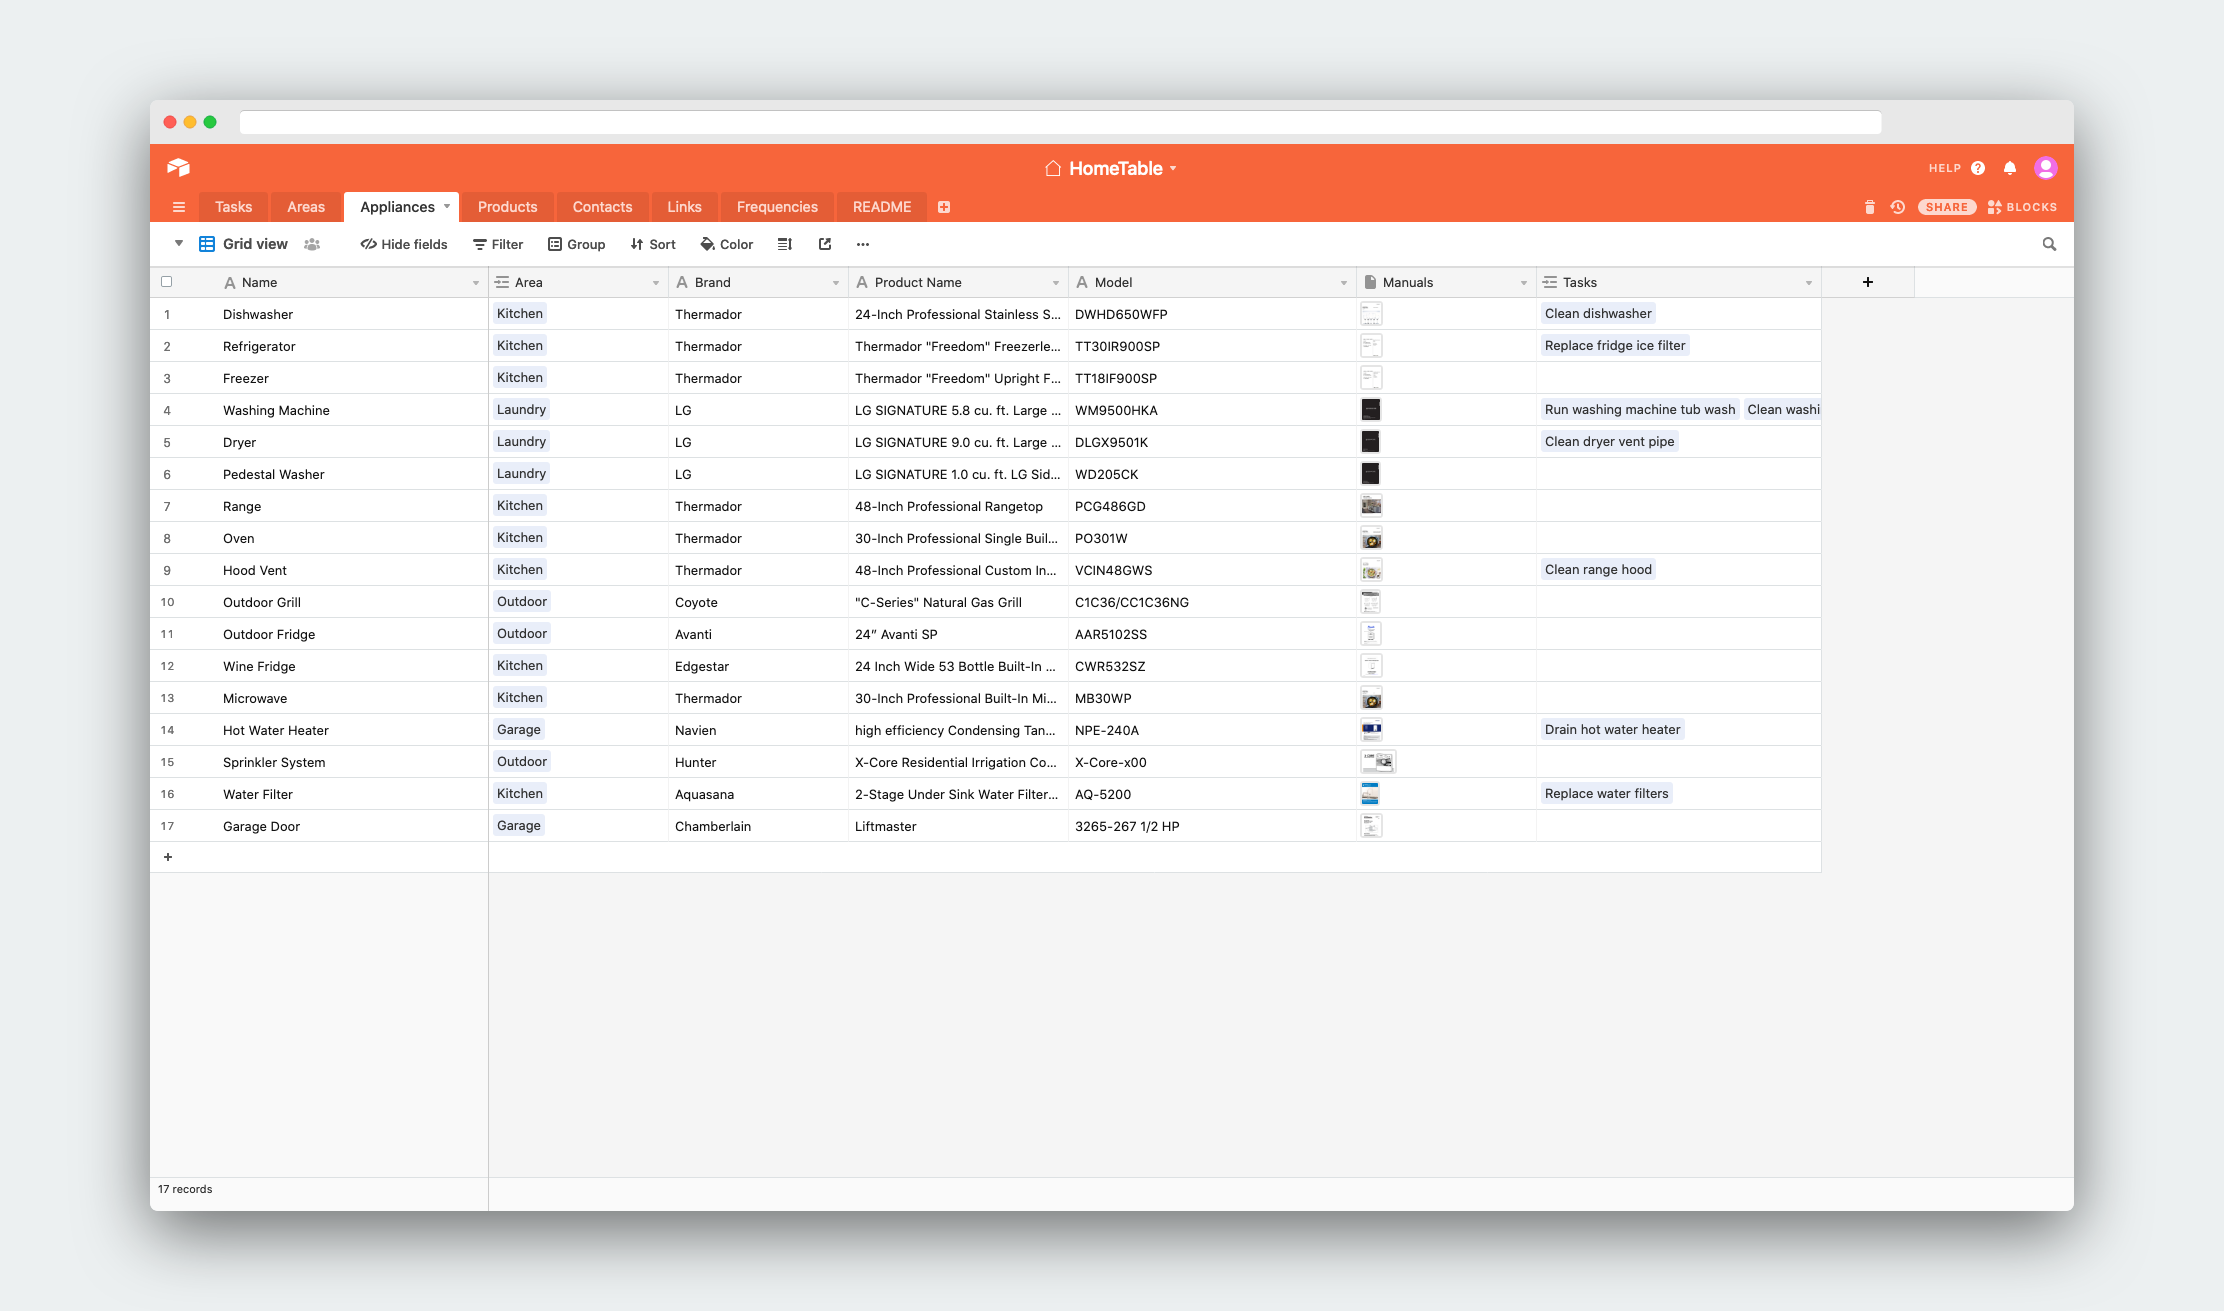Click Hide fields button
2224x1311 pixels.
pos(404,244)
